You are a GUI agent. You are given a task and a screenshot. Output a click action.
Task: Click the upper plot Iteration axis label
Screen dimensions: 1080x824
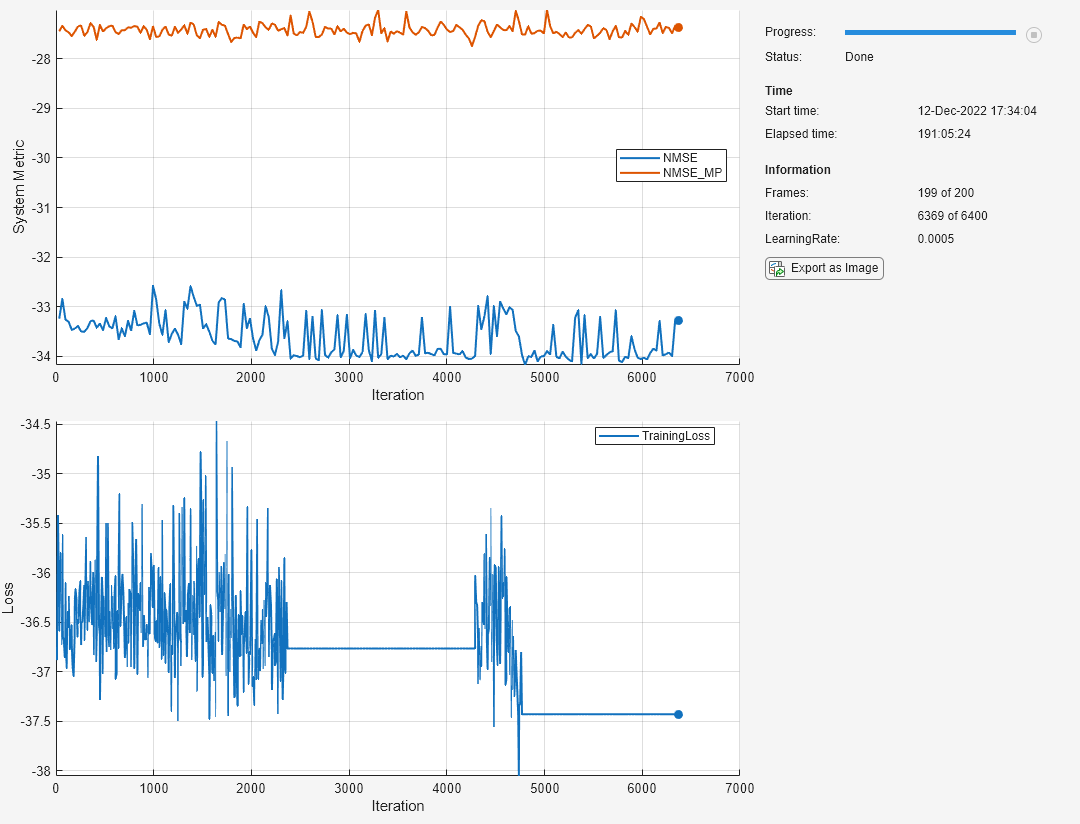397,395
